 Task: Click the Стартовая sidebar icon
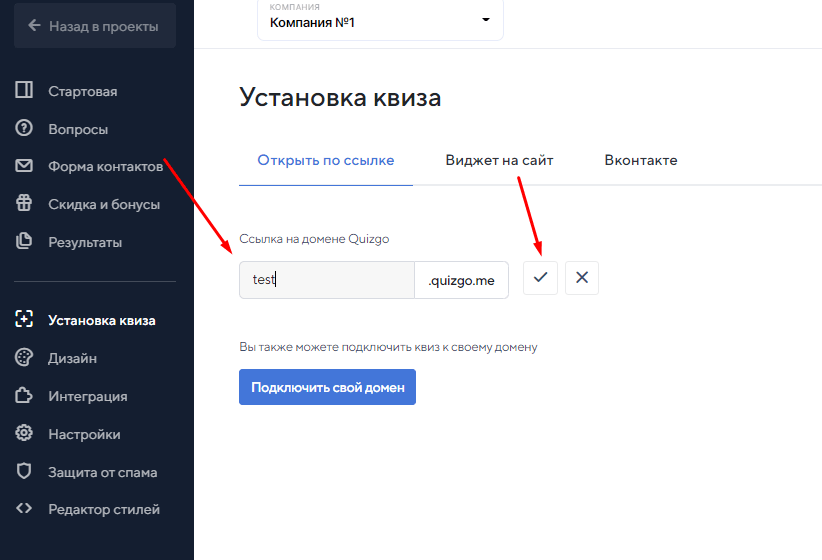pyautogui.click(x=25, y=91)
